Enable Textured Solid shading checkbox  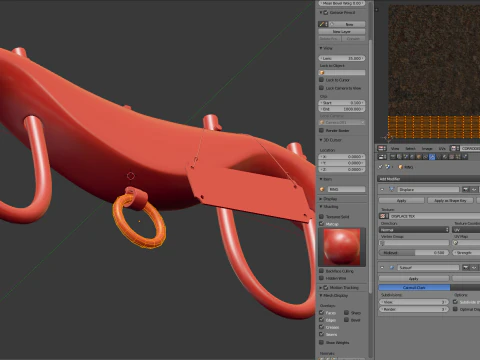321,217
